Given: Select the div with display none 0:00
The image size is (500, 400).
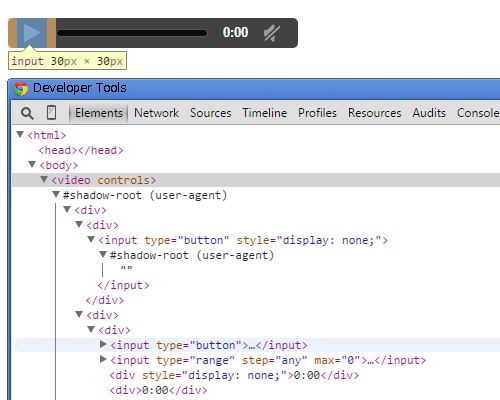Looking at the screenshot, I should [x=234, y=375].
